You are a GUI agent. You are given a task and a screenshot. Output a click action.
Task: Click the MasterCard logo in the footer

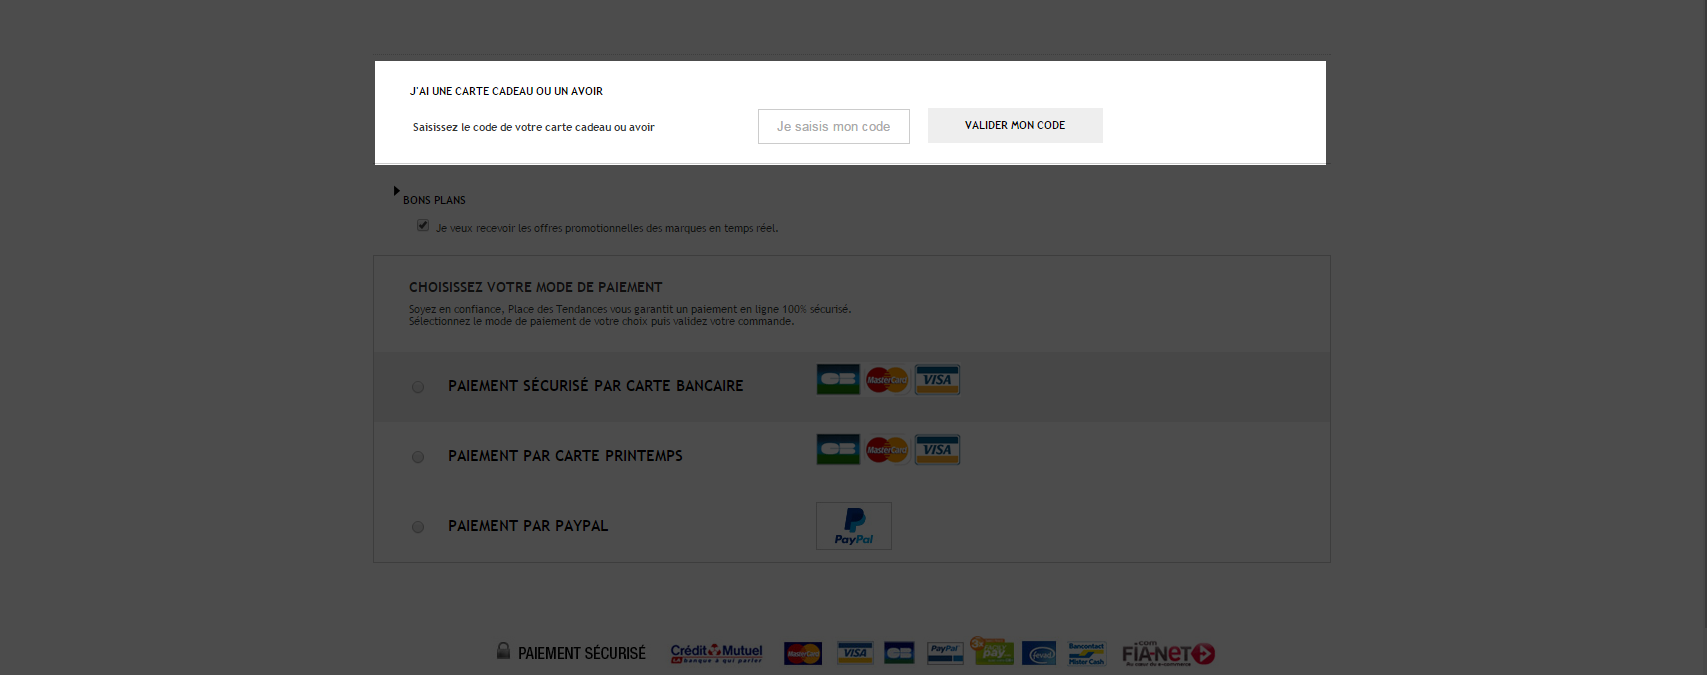[803, 654]
